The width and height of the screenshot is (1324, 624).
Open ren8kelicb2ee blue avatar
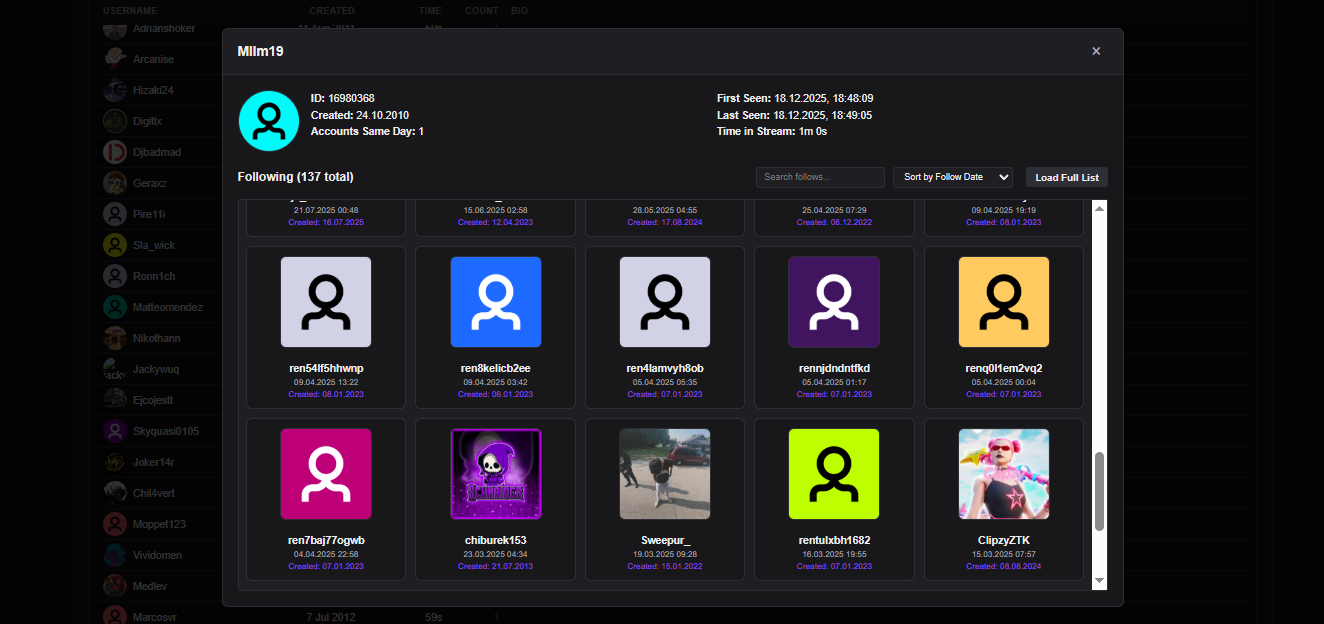496,302
